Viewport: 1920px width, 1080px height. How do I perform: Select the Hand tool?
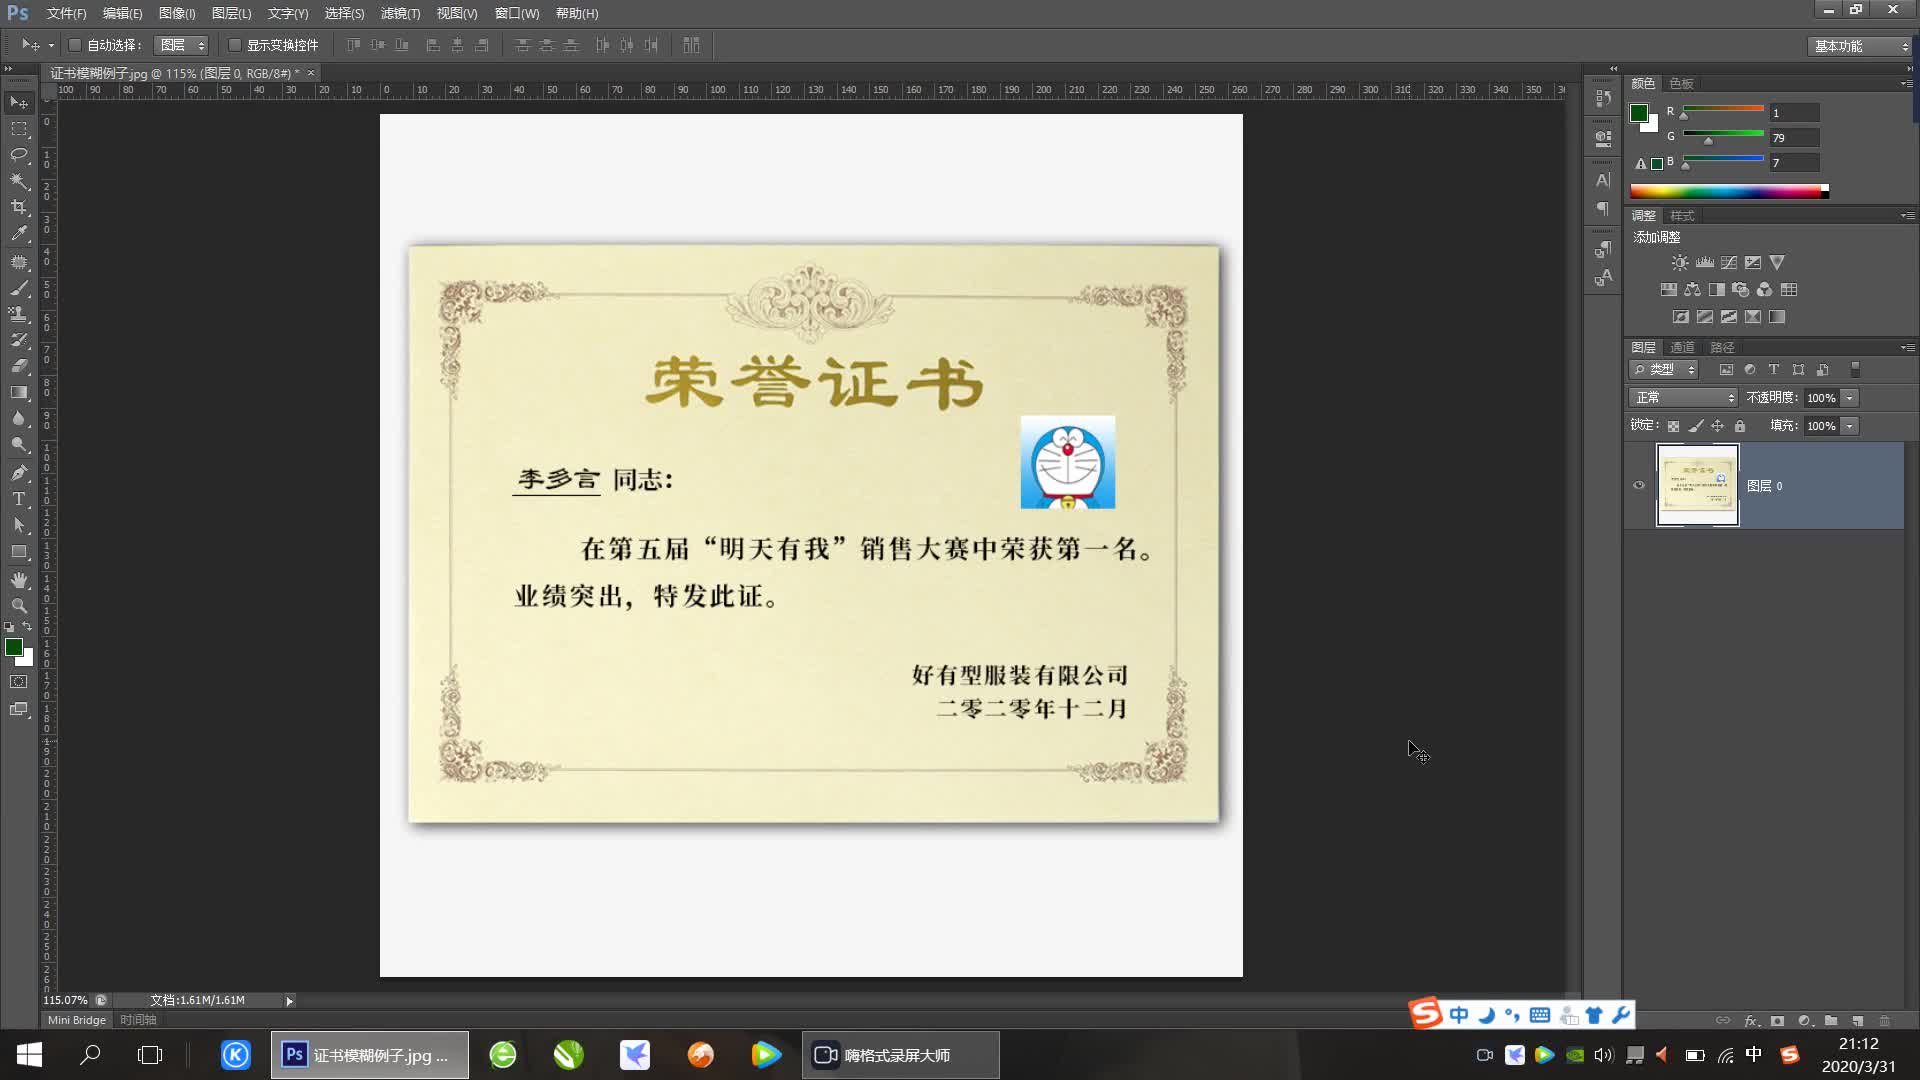point(19,580)
